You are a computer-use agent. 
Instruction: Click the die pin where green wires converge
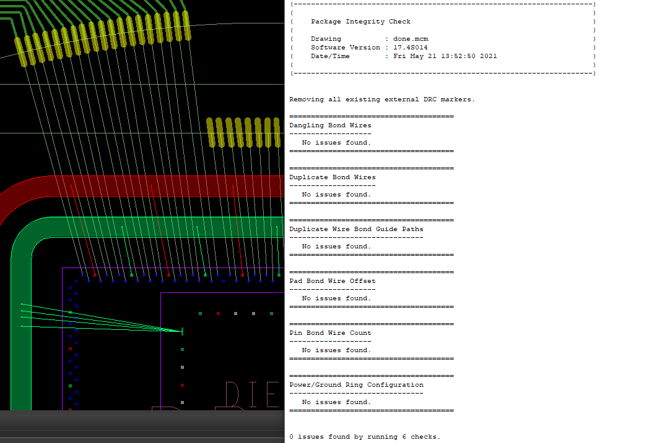tap(182, 332)
